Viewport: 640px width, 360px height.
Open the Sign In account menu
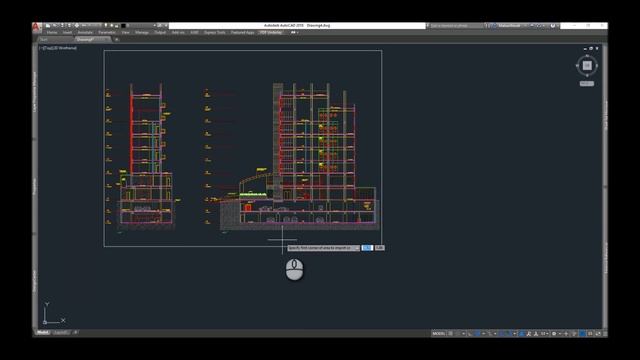coord(509,26)
